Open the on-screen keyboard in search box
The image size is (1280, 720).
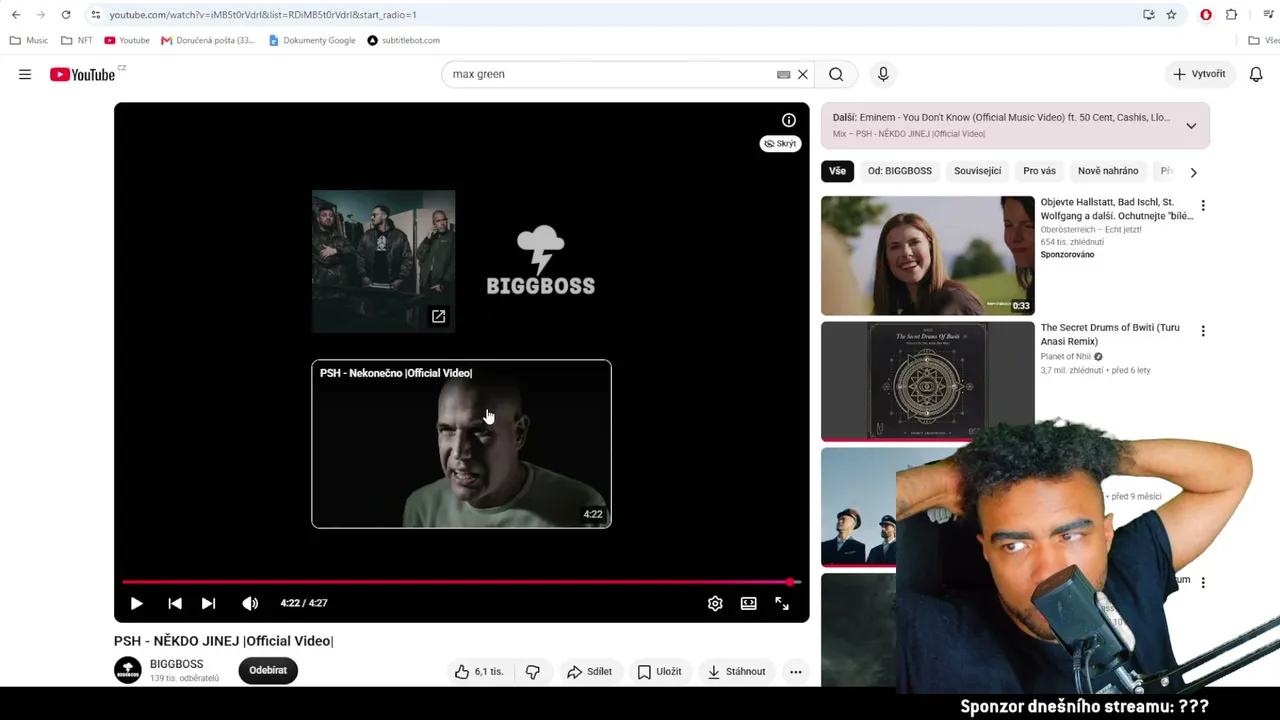pyautogui.click(x=784, y=74)
